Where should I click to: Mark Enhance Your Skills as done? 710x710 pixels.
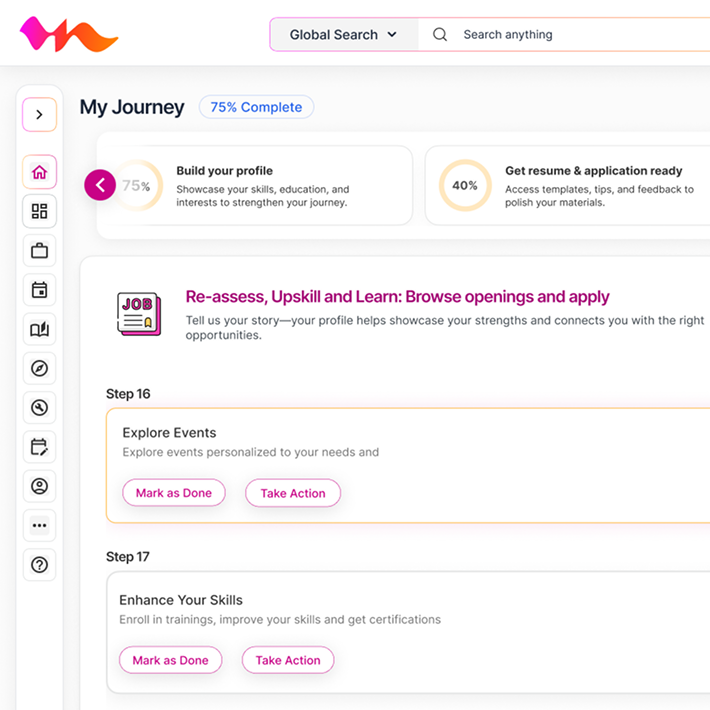pyautogui.click(x=171, y=660)
